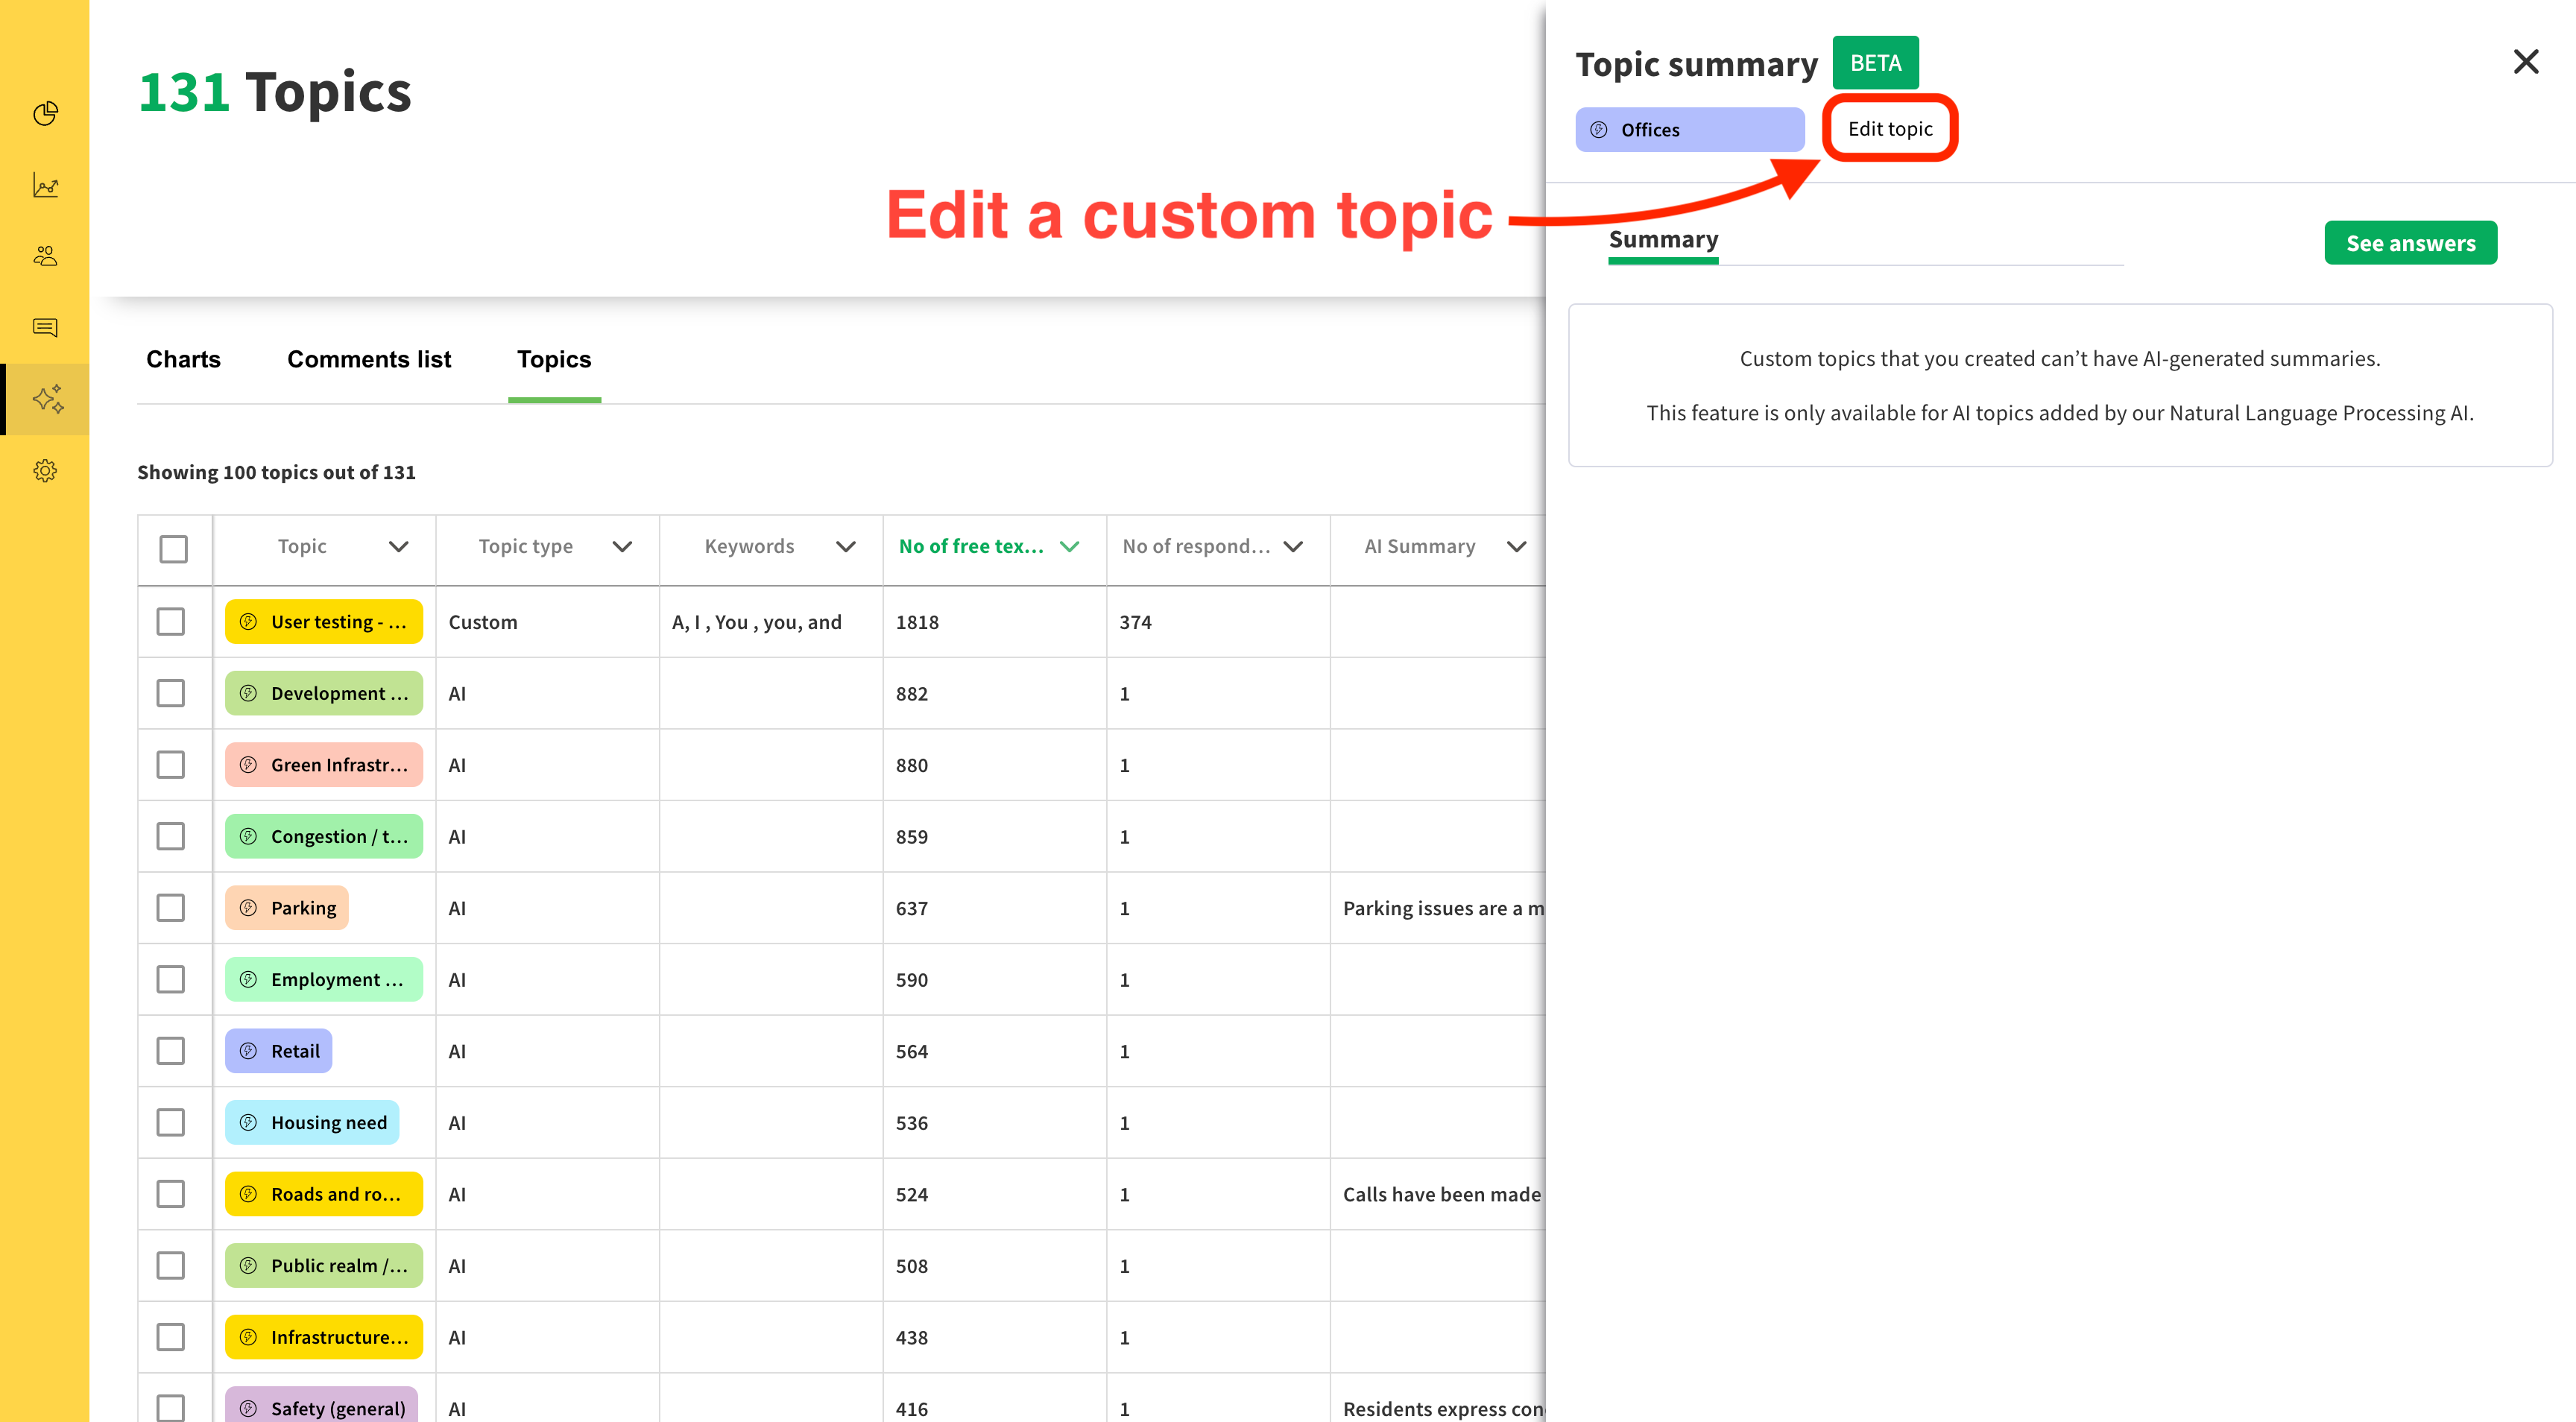The height and width of the screenshot is (1422, 2576).
Task: Check the User testing row checkbox
Action: point(171,622)
